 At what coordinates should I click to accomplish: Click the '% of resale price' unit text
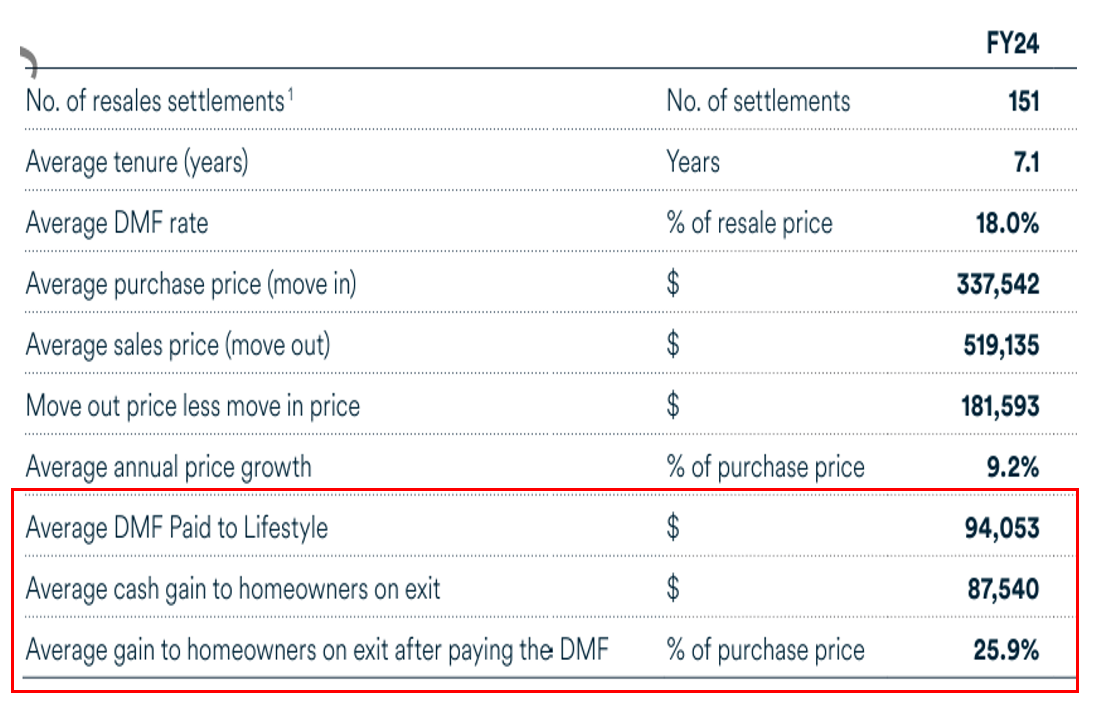click(x=749, y=223)
